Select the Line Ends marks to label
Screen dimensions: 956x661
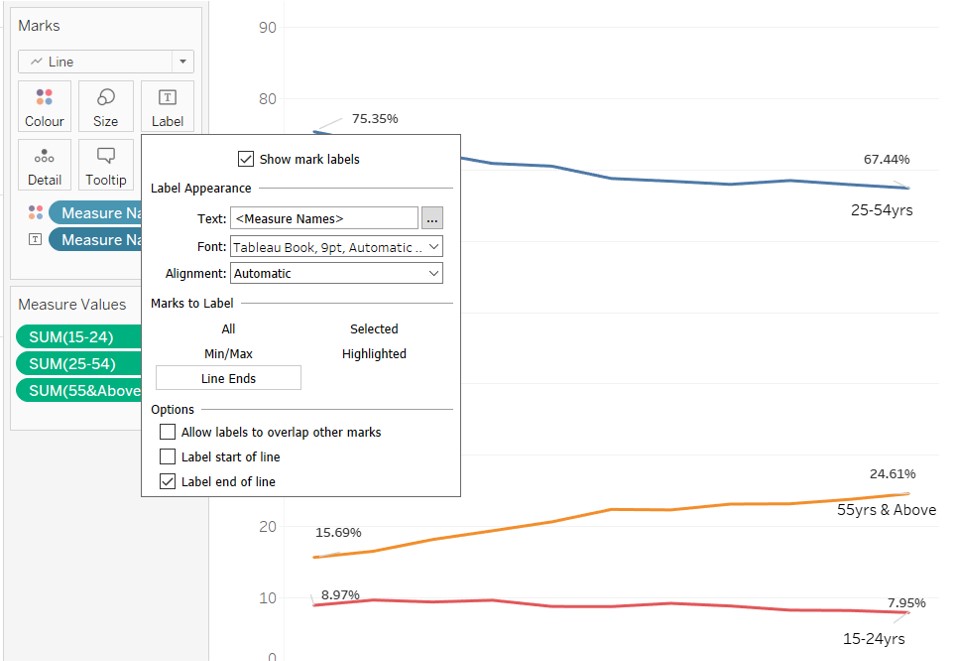pos(227,377)
